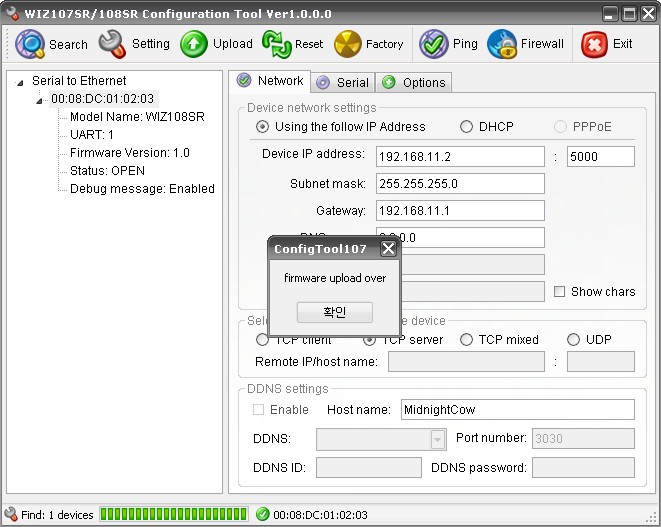This screenshot has height=527, width=661.
Task: Click the Reset toolbar label
Action: click(x=309, y=44)
